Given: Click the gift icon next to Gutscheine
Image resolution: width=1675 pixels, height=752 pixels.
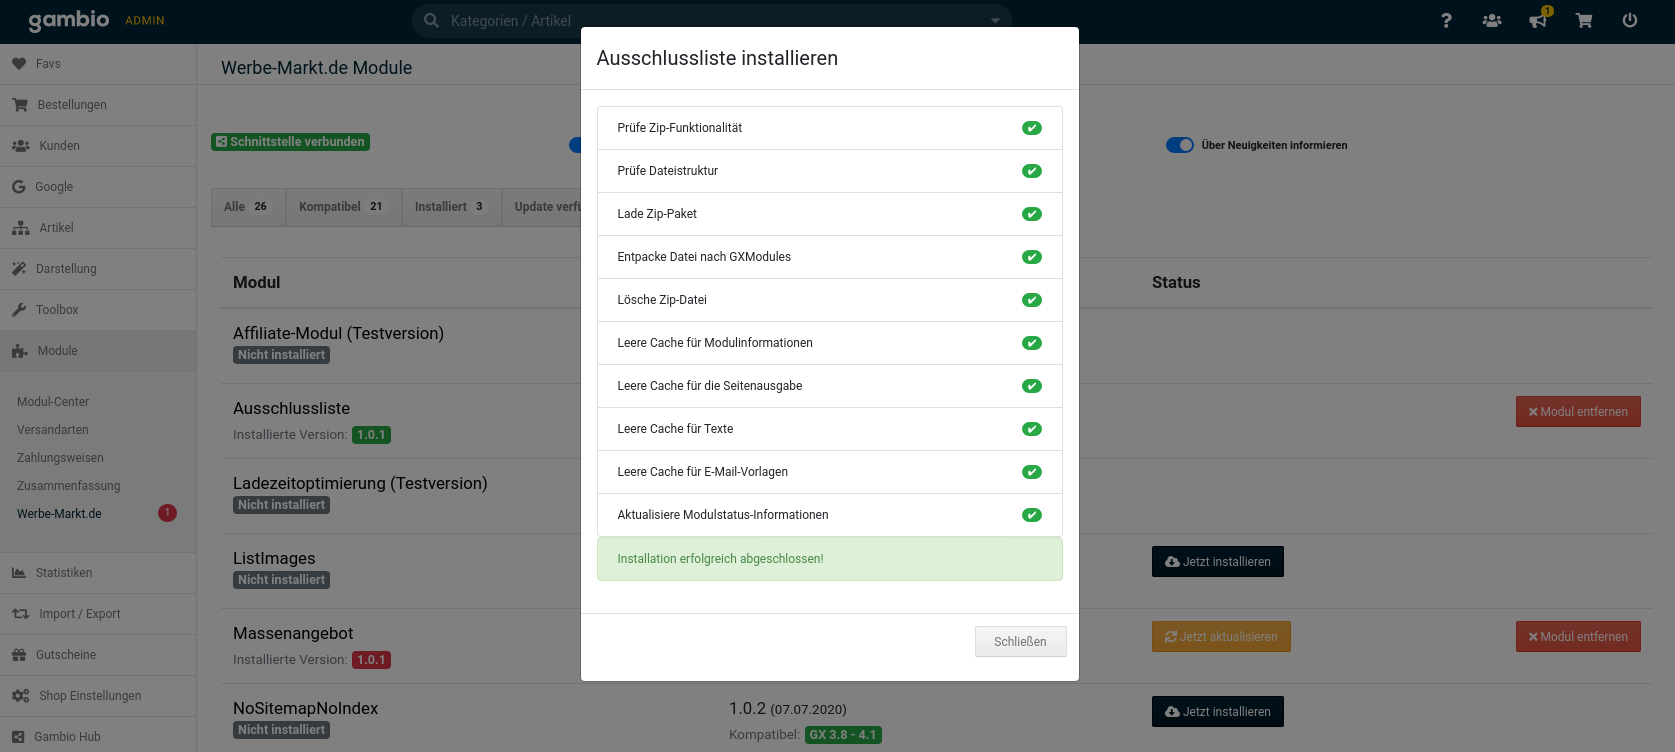Looking at the screenshot, I should coord(19,655).
